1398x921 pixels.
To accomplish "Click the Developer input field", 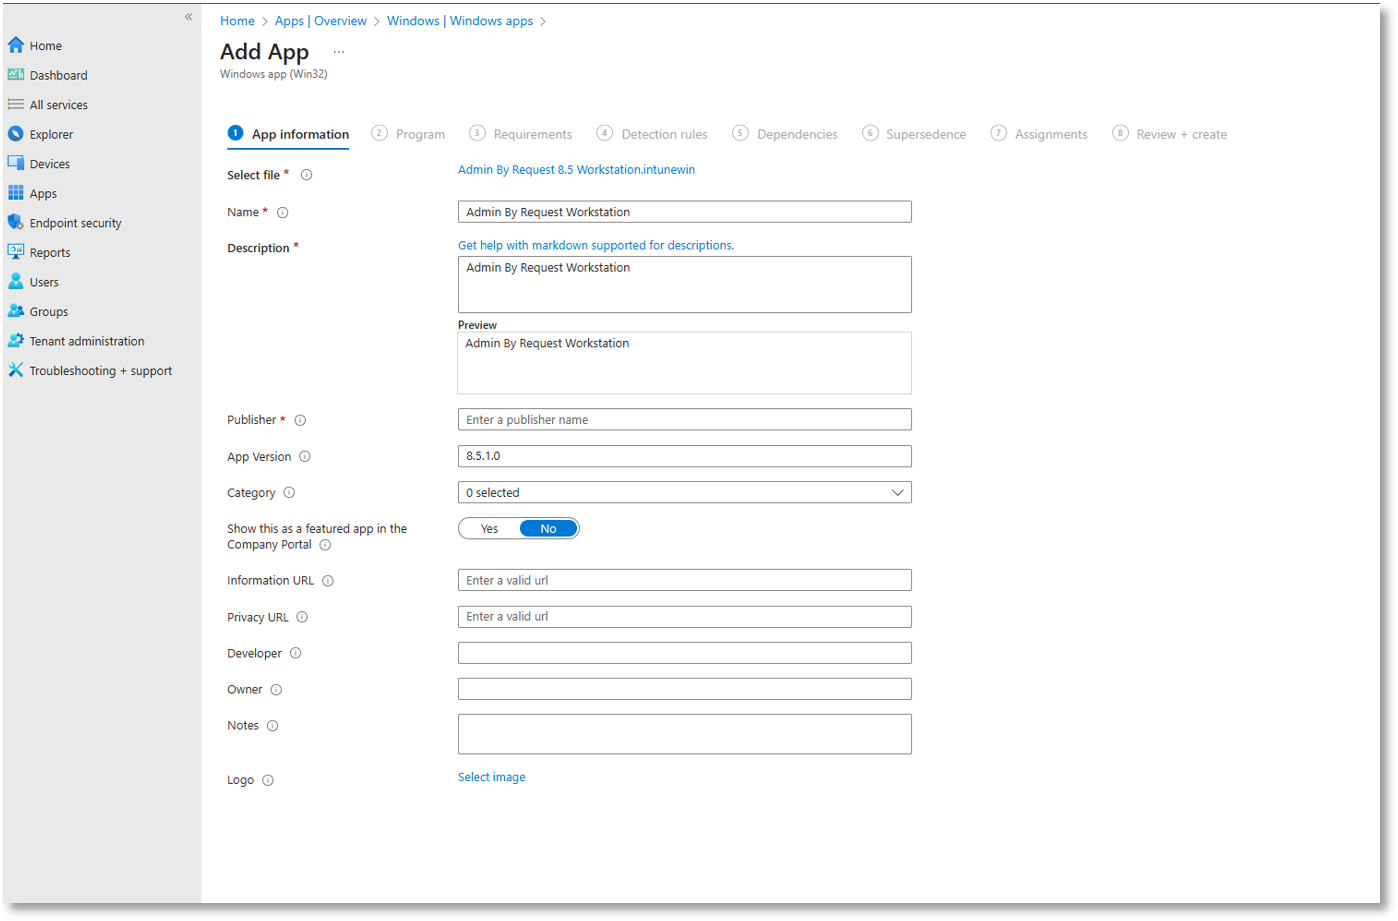I will coord(685,653).
